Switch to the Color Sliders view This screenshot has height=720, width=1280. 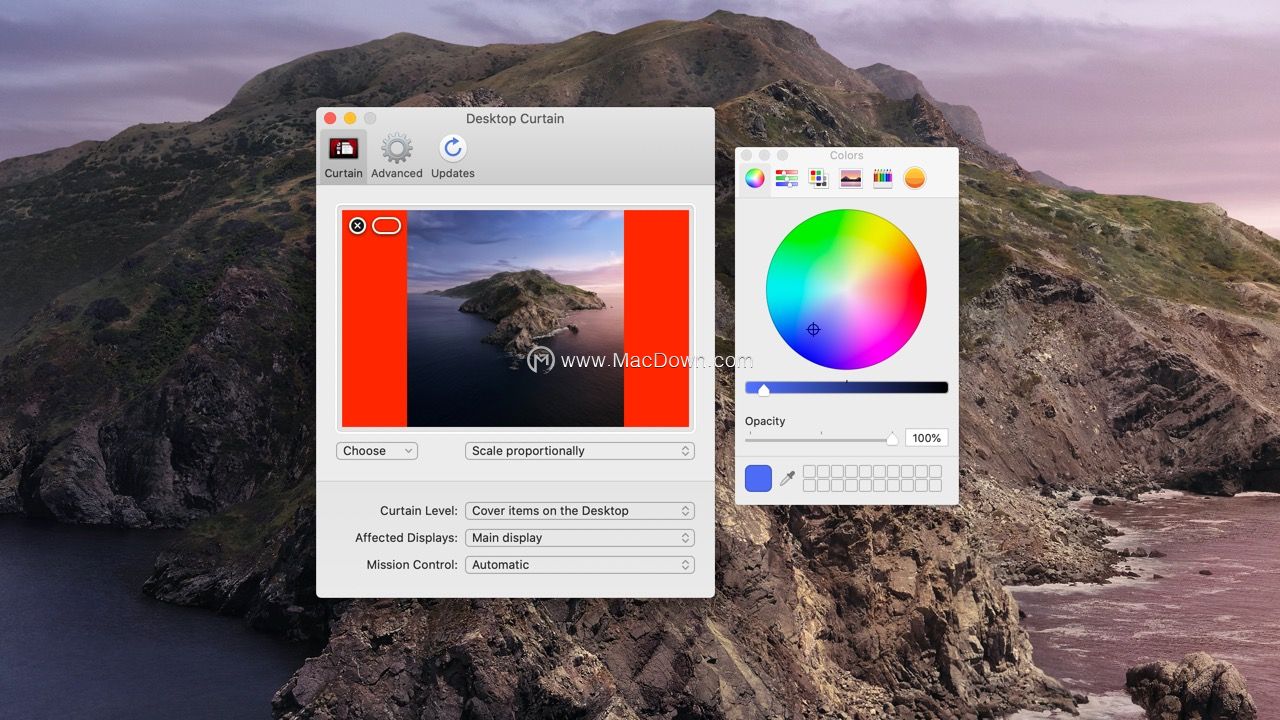[788, 178]
